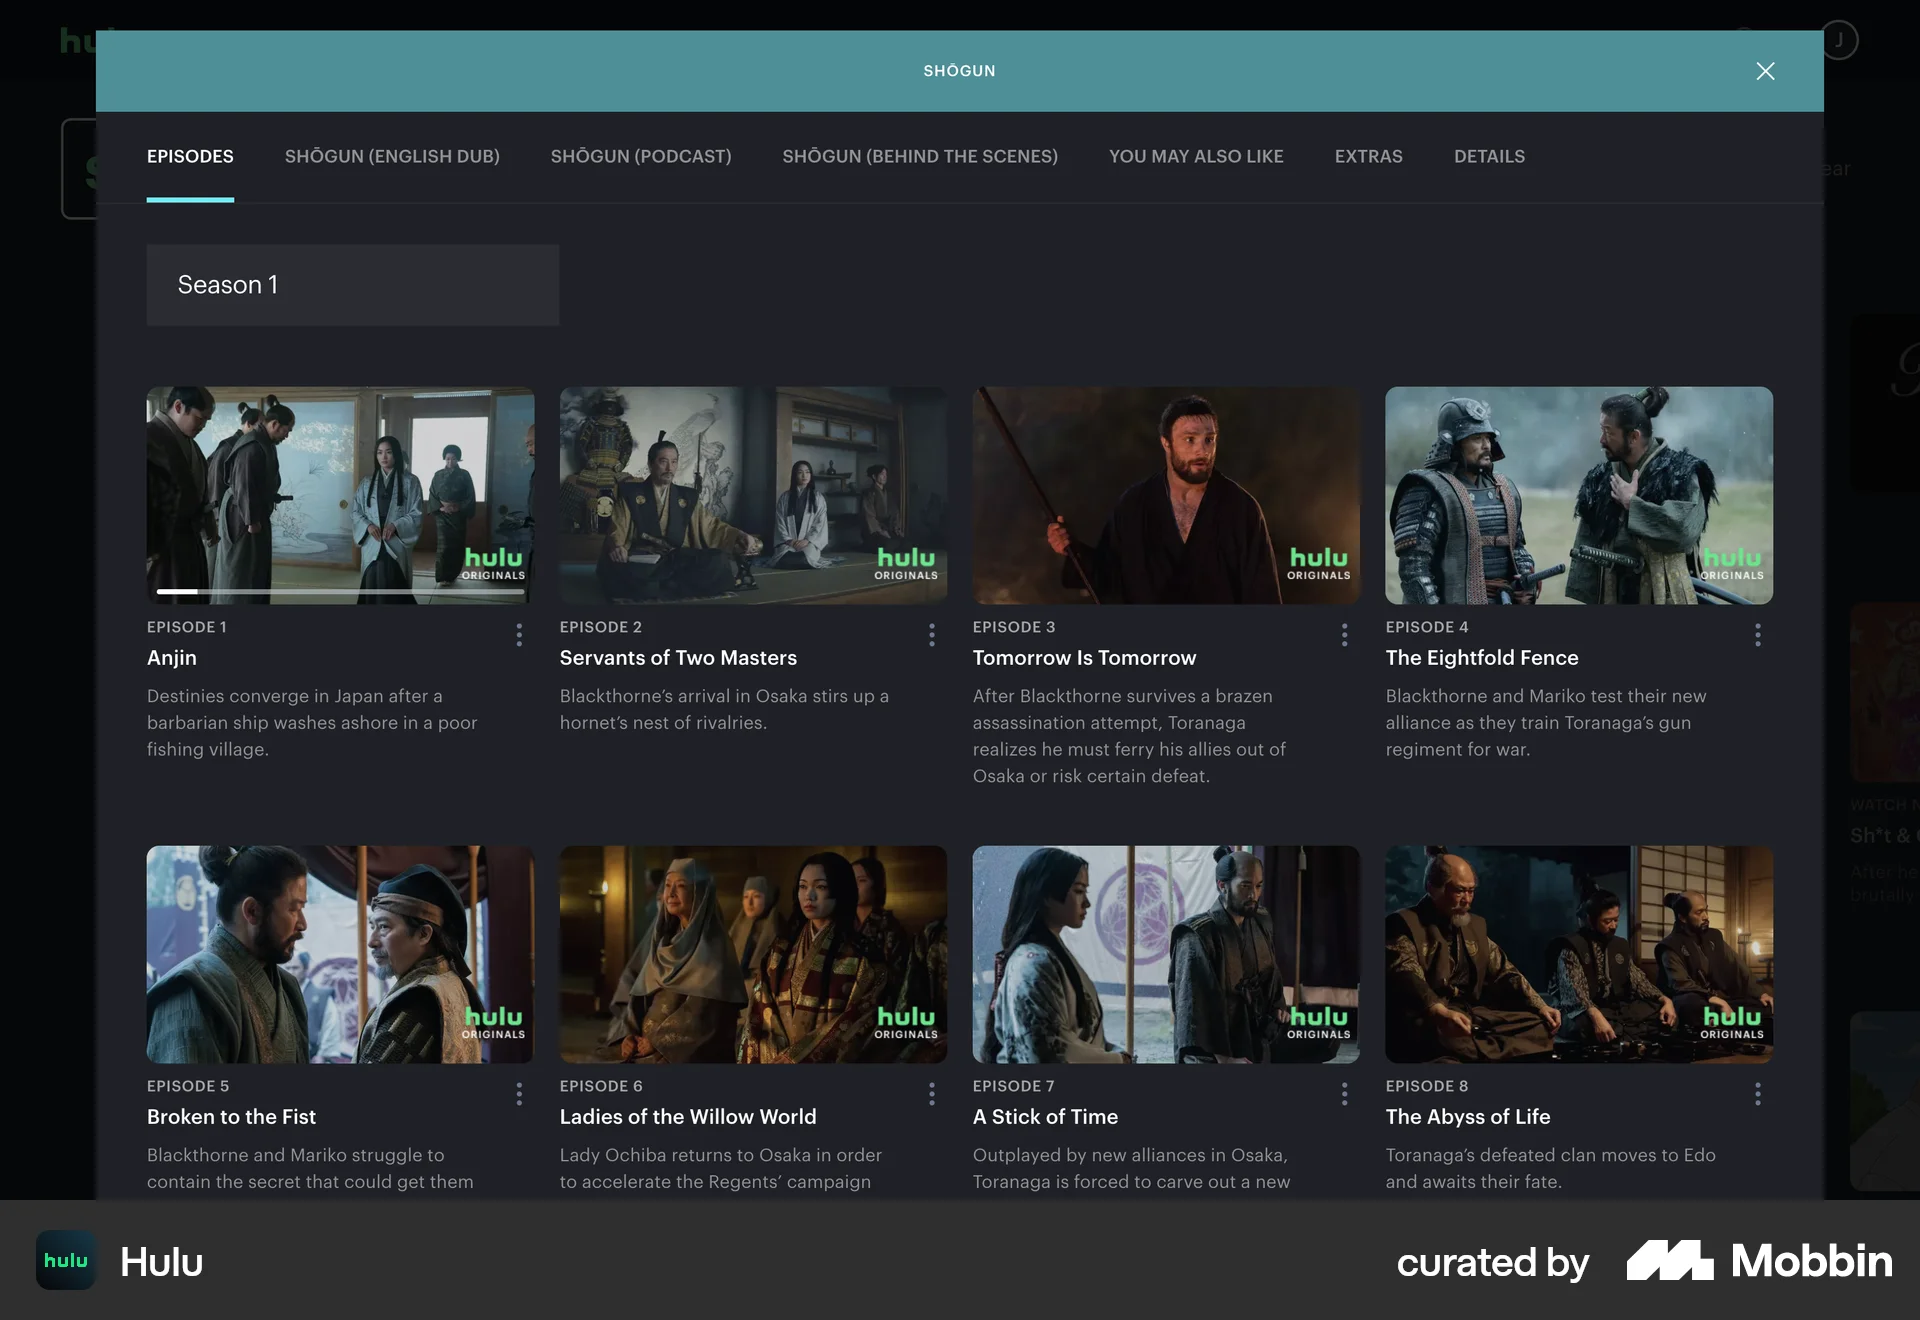Switch to the Details tab
Screen dimensions: 1920x1320
coord(1489,156)
